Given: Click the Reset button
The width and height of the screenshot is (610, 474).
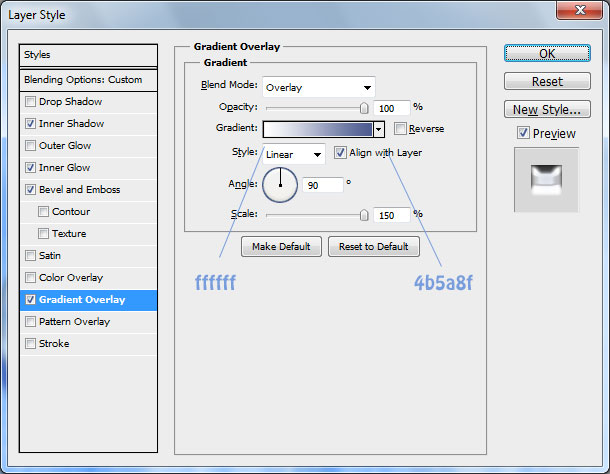Looking at the screenshot, I should (x=547, y=81).
